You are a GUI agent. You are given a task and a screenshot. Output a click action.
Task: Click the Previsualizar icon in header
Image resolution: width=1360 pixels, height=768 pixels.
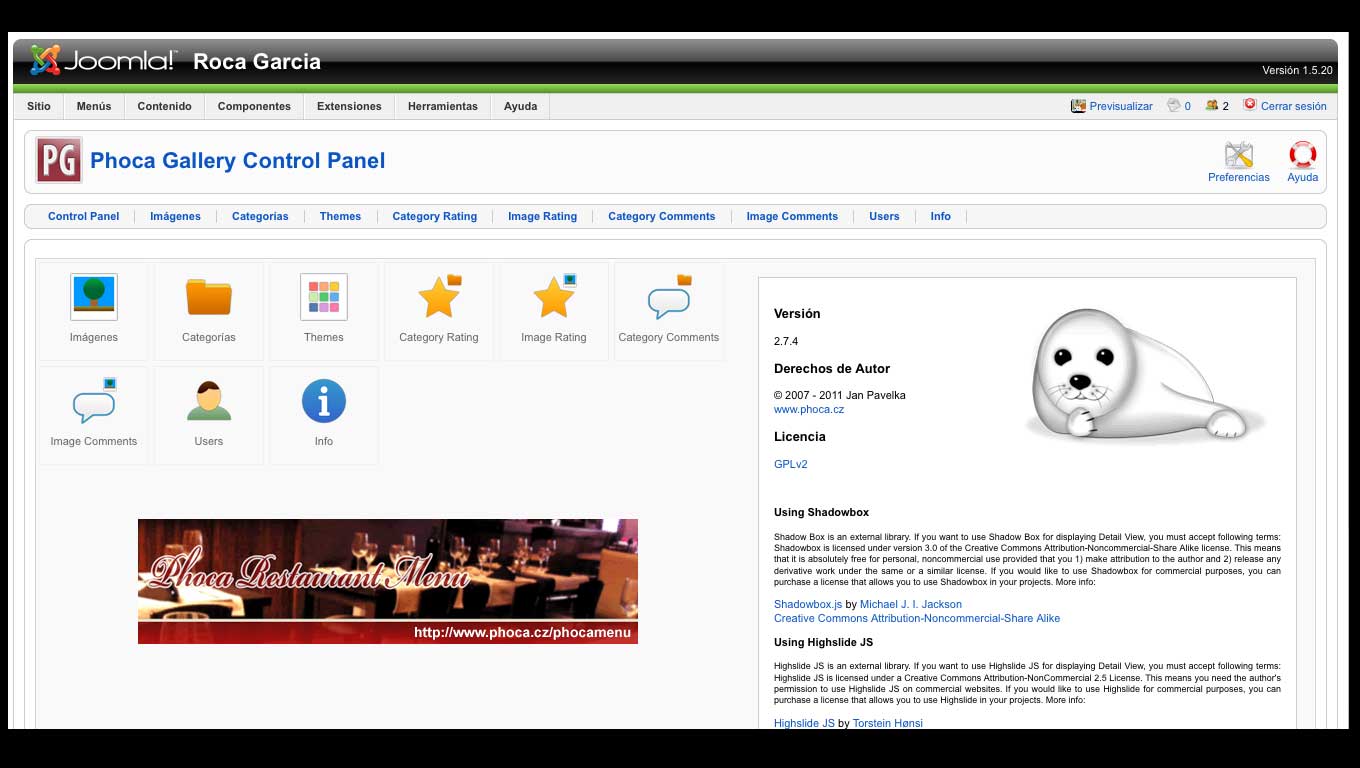(1078, 105)
